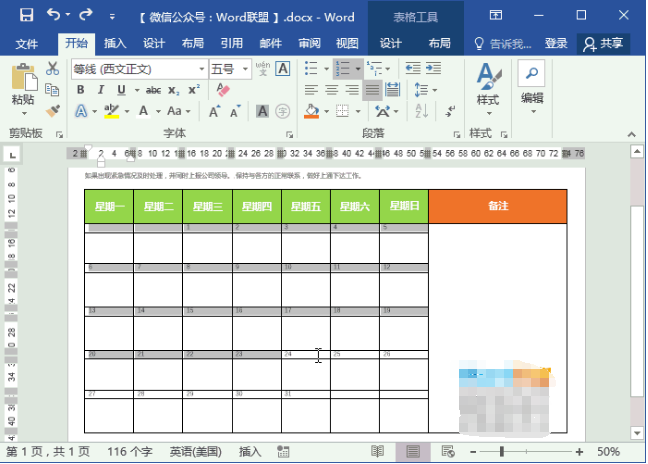Image resolution: width=648 pixels, height=464 pixels.
Task: Click the 告诉我 tell me search box
Action: [503, 43]
